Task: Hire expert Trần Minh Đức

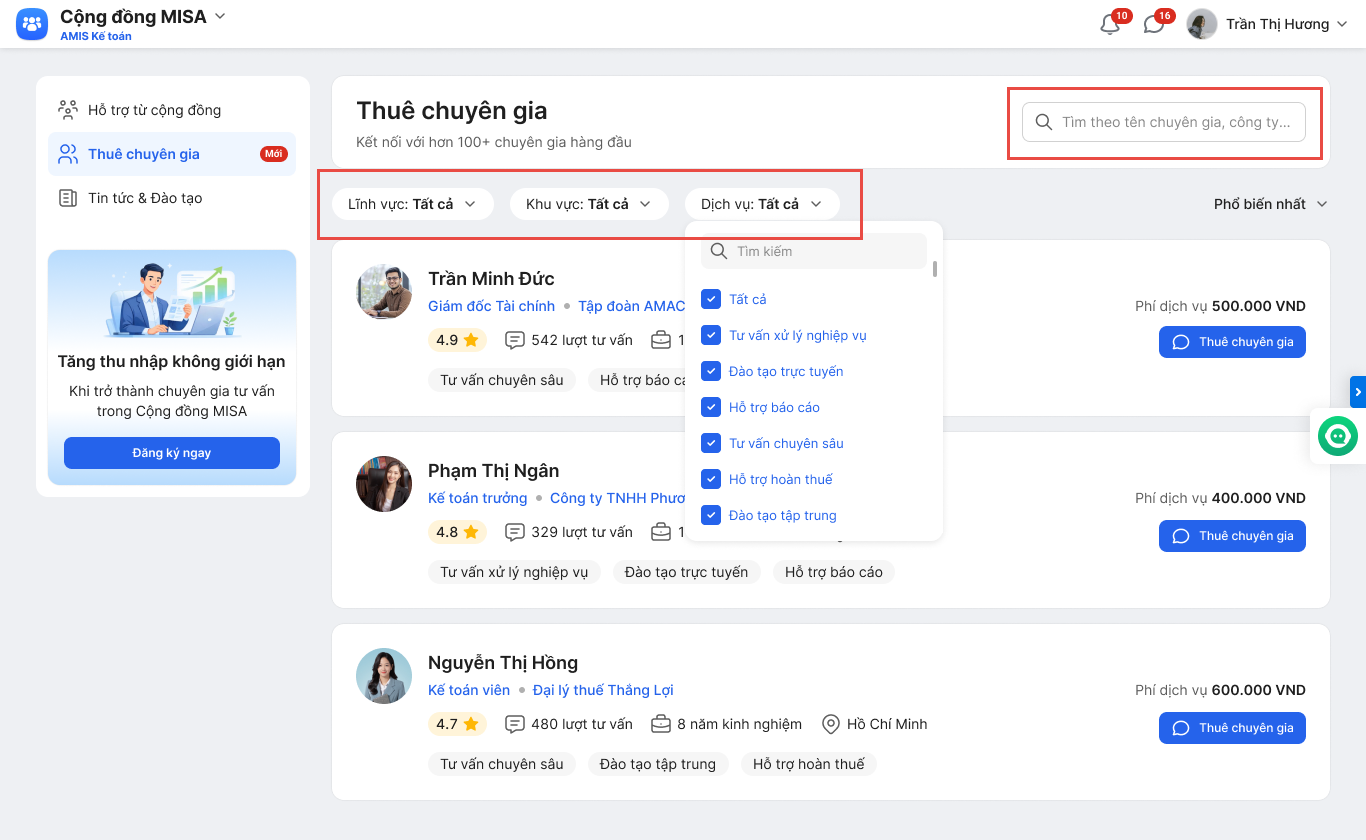Action: click(1232, 342)
